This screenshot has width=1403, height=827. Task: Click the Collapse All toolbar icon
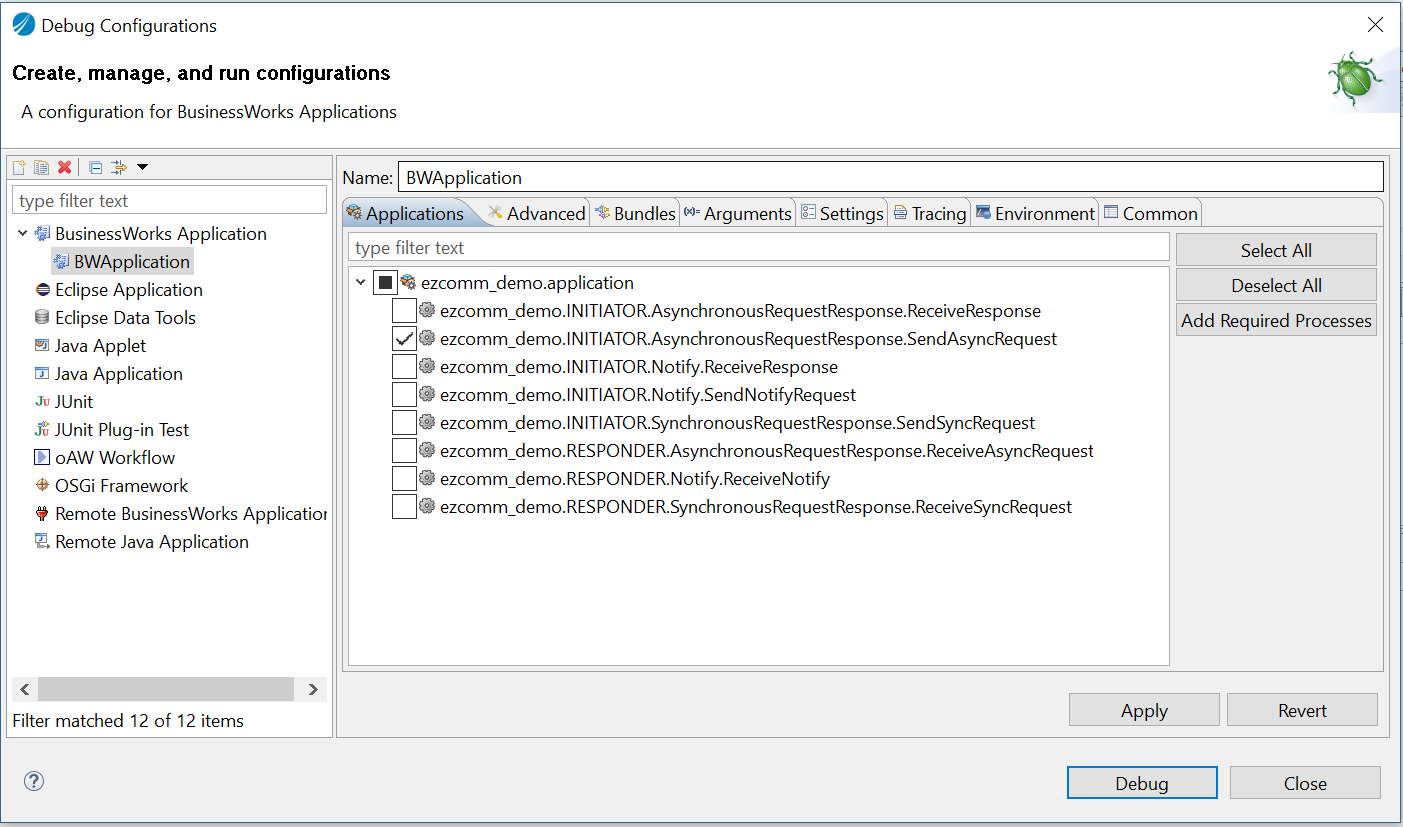click(x=95, y=167)
